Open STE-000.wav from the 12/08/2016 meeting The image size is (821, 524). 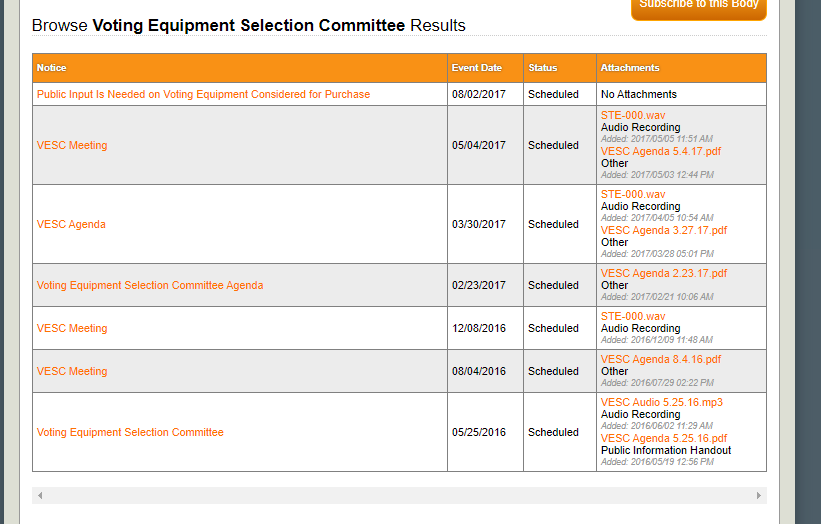point(633,316)
